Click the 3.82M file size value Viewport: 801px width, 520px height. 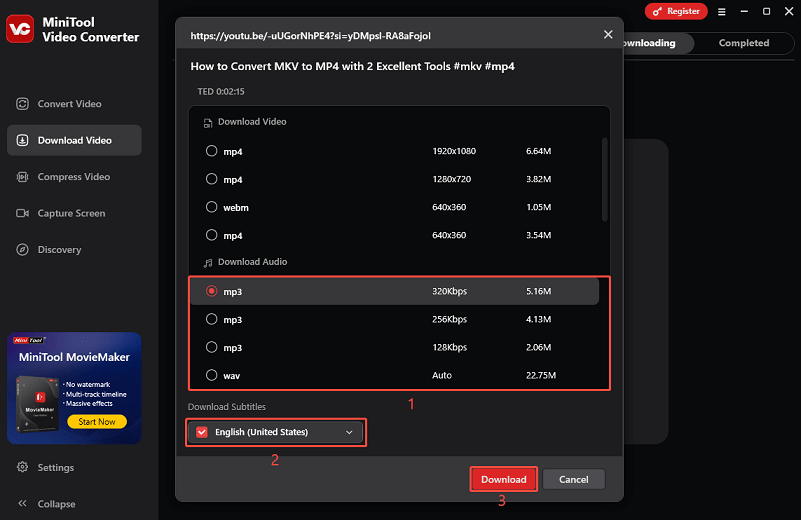point(538,179)
